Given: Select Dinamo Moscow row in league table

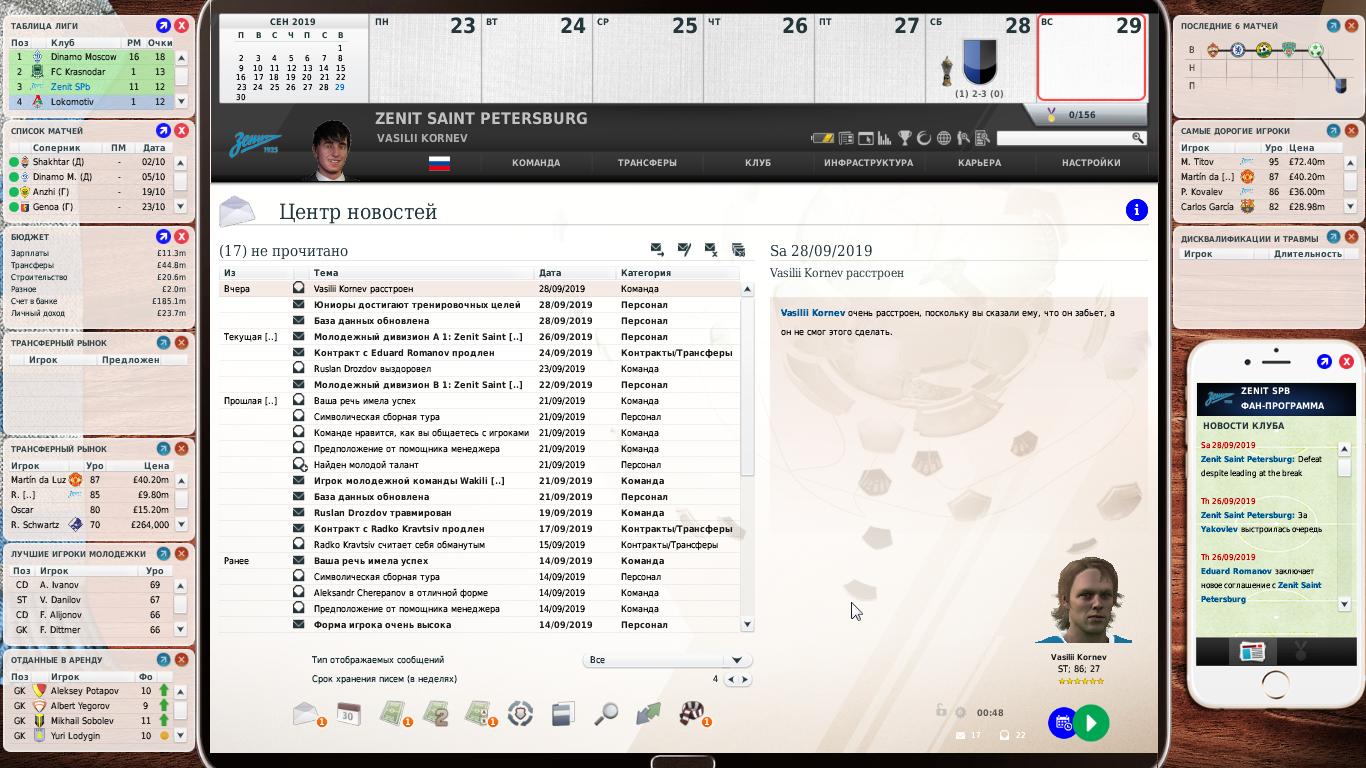Looking at the screenshot, I should (x=91, y=57).
